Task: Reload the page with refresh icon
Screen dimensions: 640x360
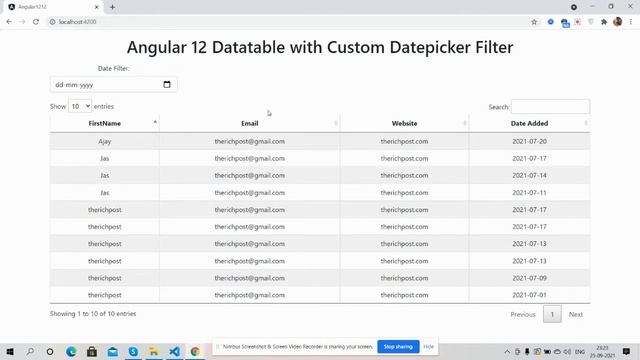Action: [36, 22]
